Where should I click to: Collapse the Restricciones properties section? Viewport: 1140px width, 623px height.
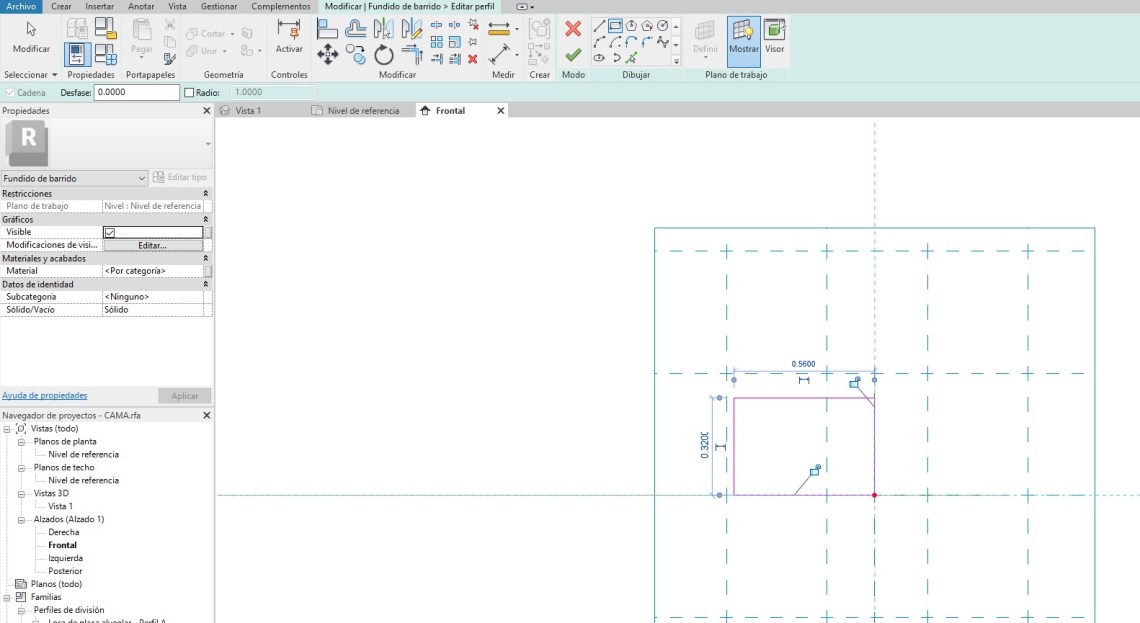click(206, 193)
